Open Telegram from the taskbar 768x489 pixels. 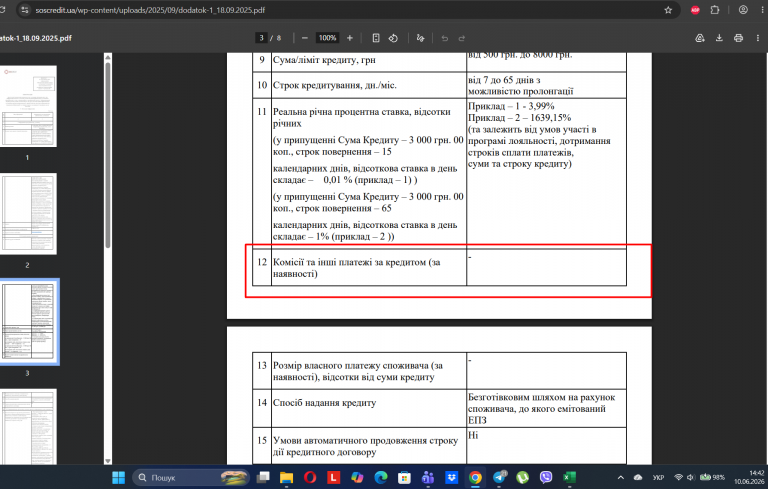tap(499, 477)
